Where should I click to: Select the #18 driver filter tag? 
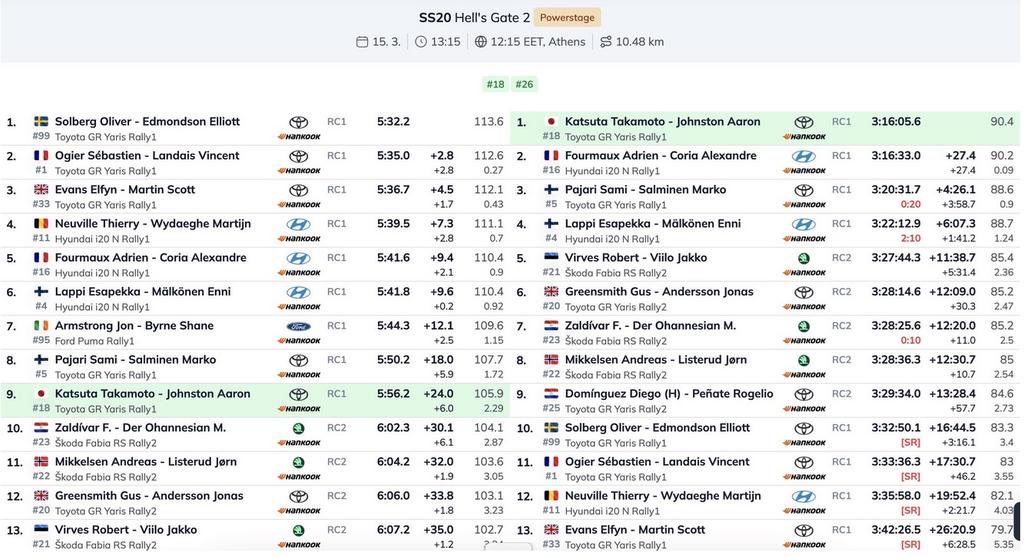point(495,84)
